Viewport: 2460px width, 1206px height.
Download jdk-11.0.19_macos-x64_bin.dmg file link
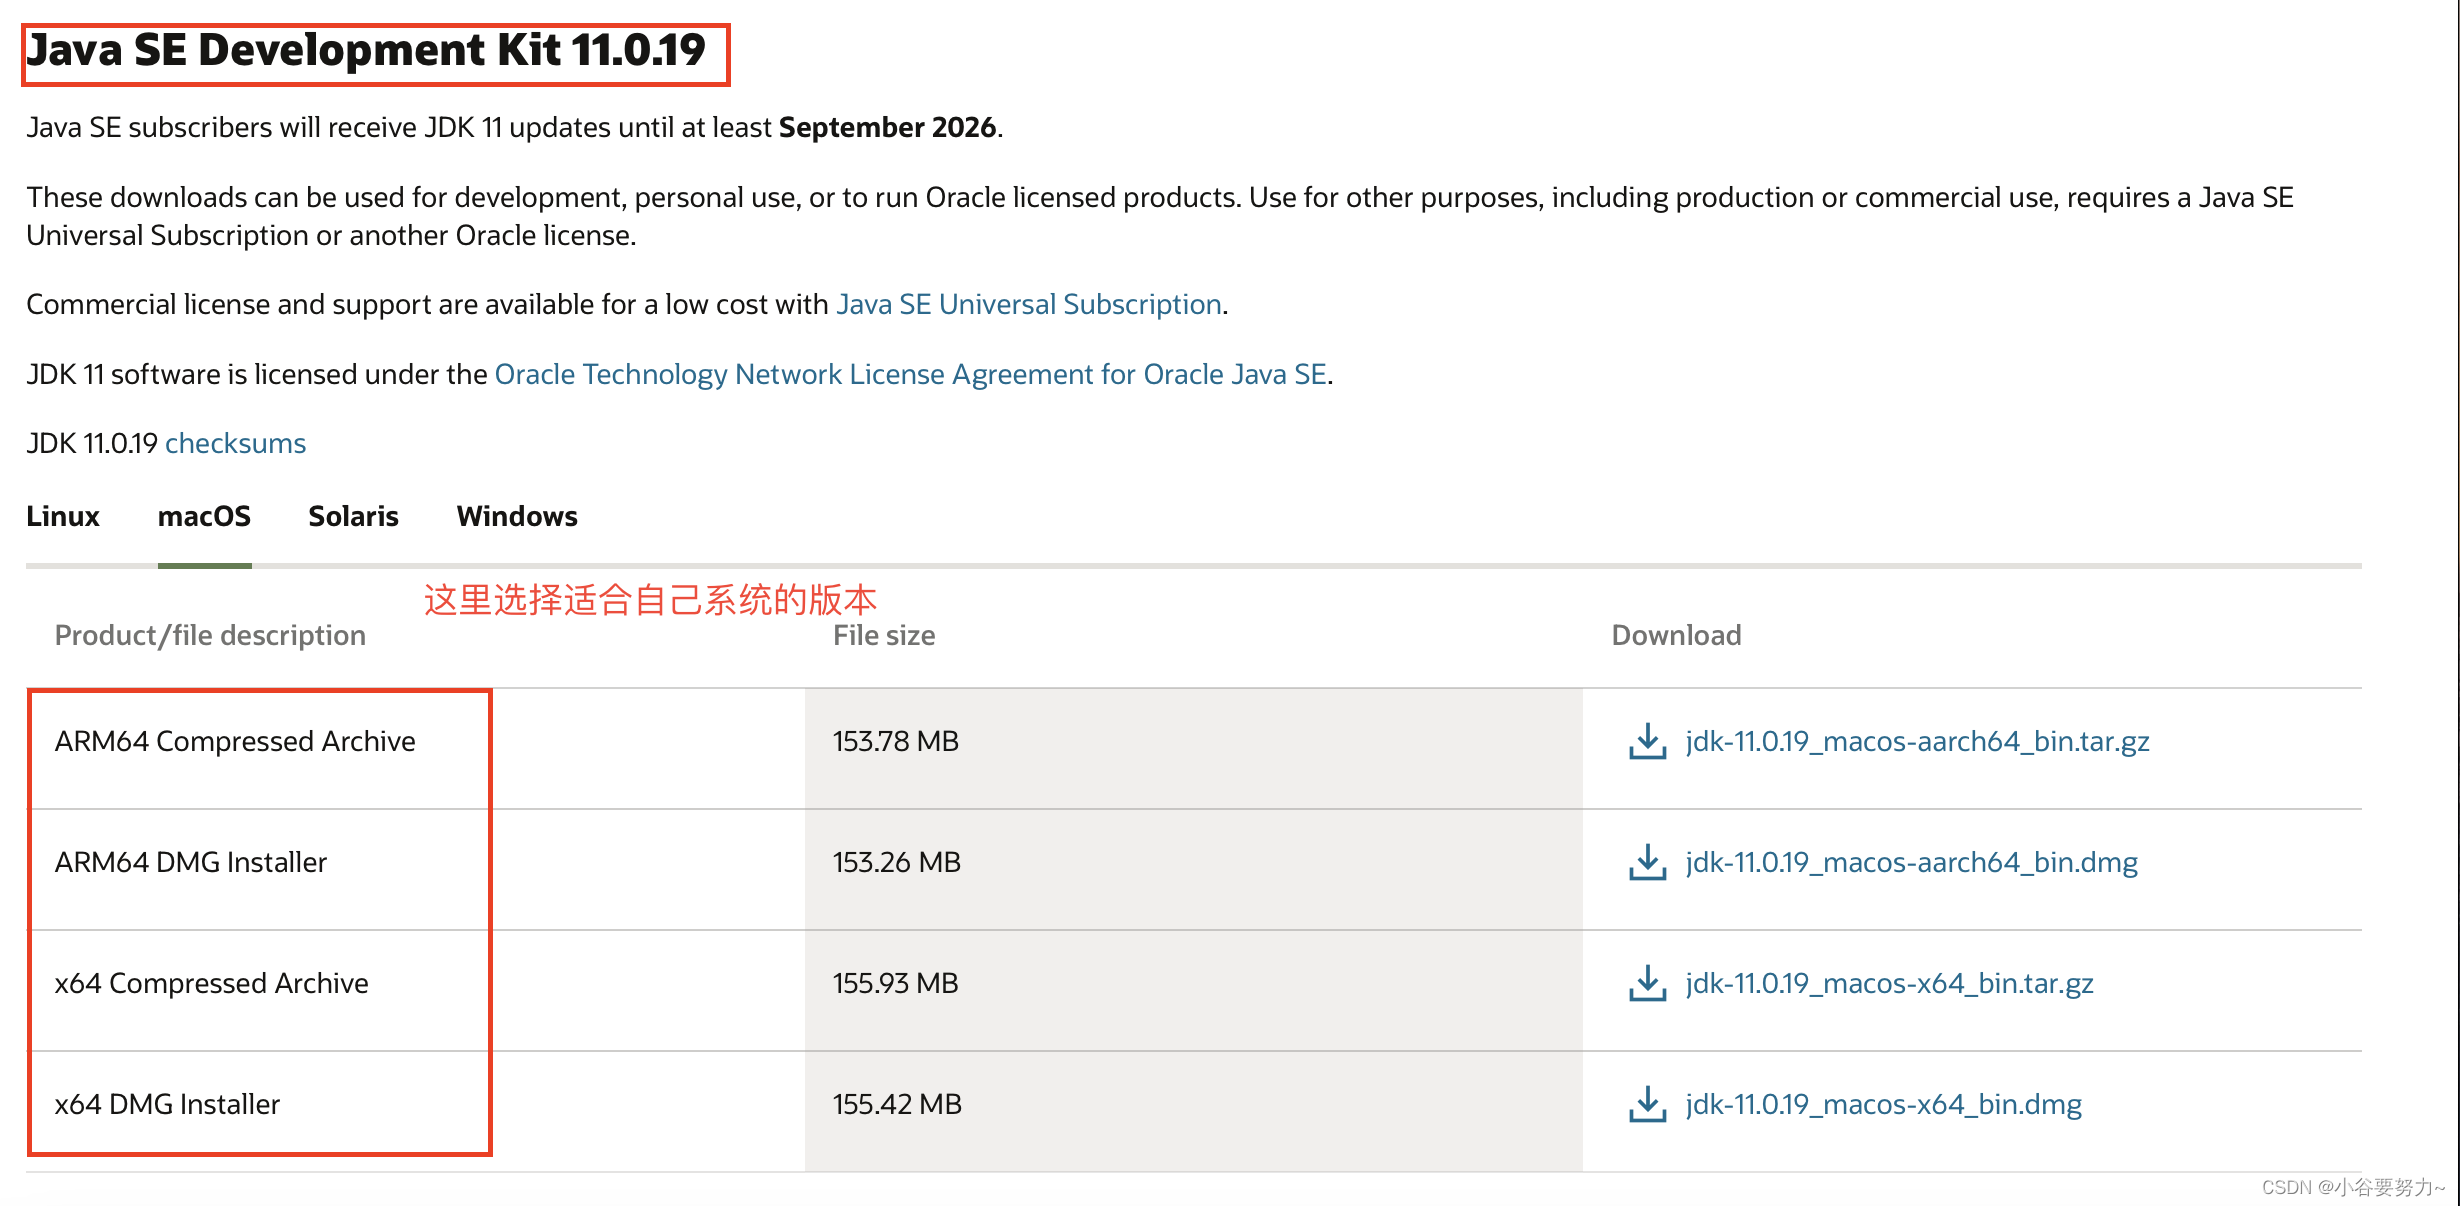(x=1883, y=1105)
